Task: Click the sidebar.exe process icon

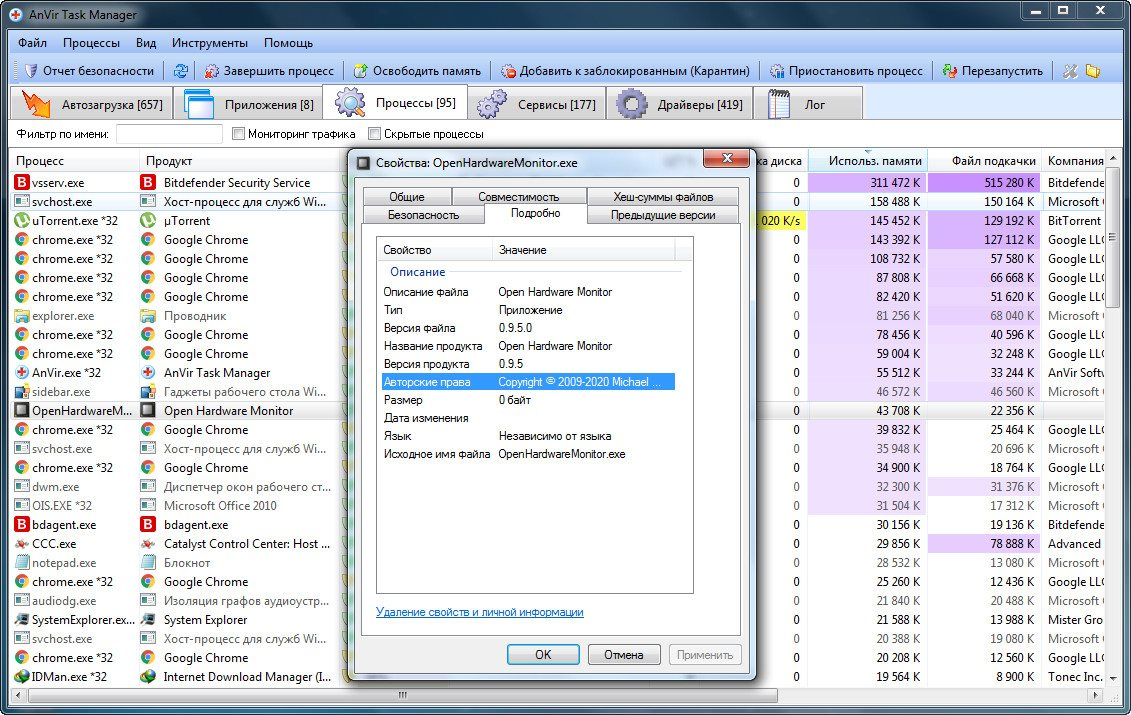Action: pos(22,392)
